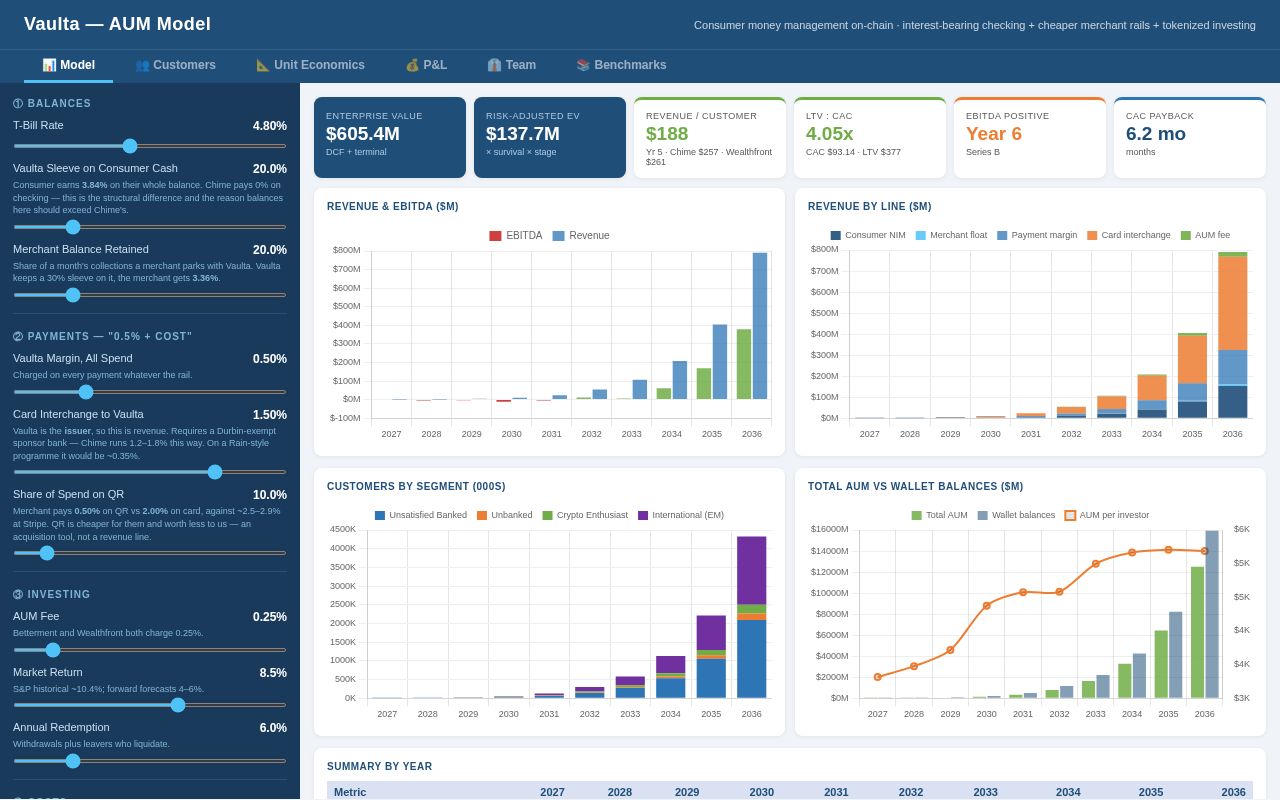Screen dimensions: 1280x800
Task: Toggle the Unsatisfied Banked segment legend
Action: (x=421, y=516)
